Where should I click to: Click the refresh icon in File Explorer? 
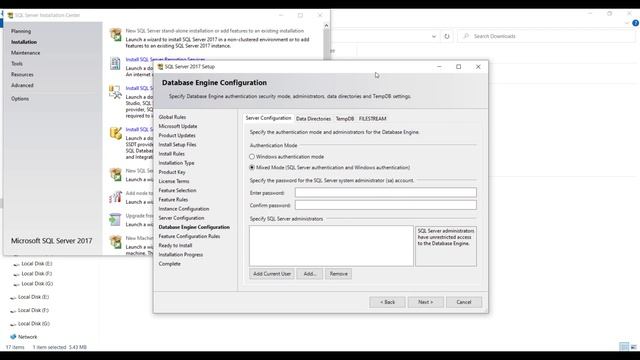click(x=447, y=36)
